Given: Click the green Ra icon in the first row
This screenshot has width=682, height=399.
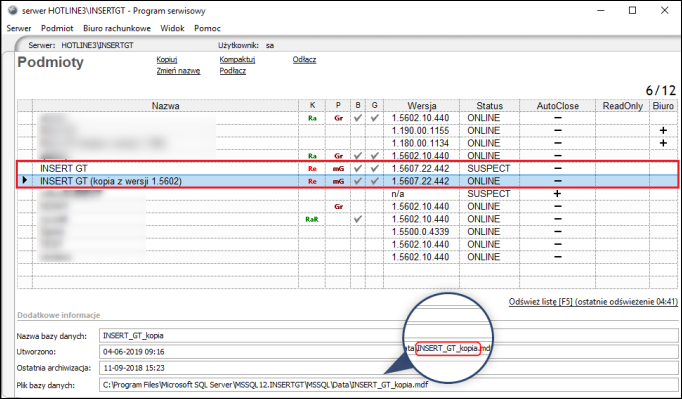Looking at the screenshot, I should pos(312,118).
